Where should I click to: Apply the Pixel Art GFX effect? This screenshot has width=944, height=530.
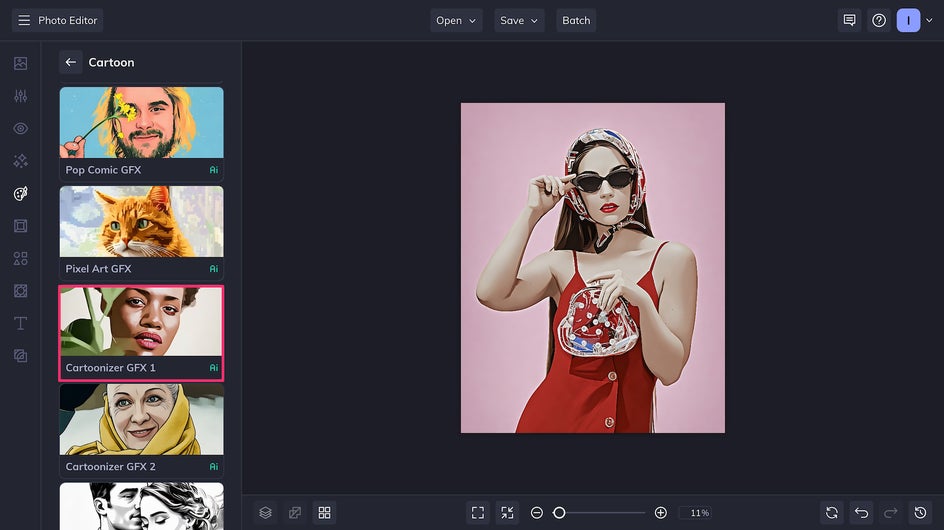point(141,232)
